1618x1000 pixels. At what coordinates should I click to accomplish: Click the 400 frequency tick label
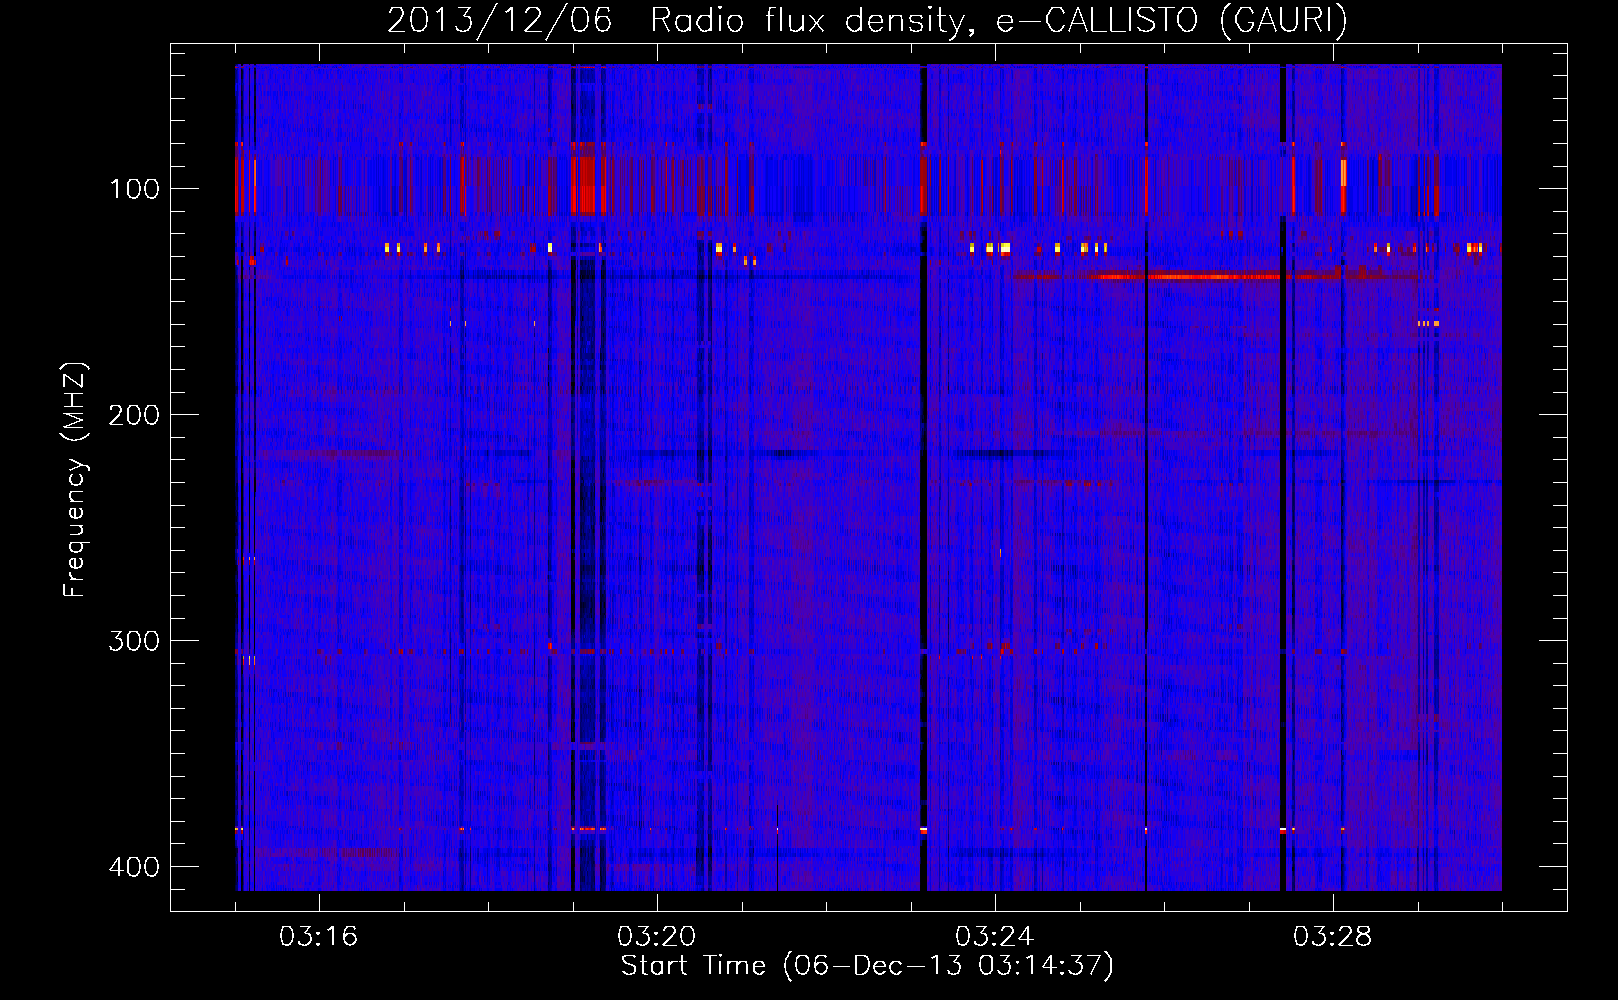pyautogui.click(x=134, y=867)
